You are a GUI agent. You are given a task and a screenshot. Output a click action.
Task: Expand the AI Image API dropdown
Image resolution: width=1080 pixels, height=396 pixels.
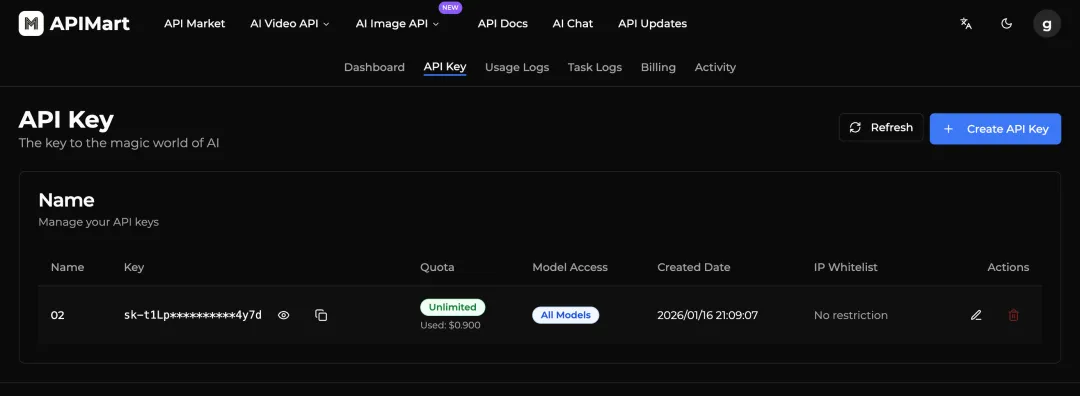(397, 23)
